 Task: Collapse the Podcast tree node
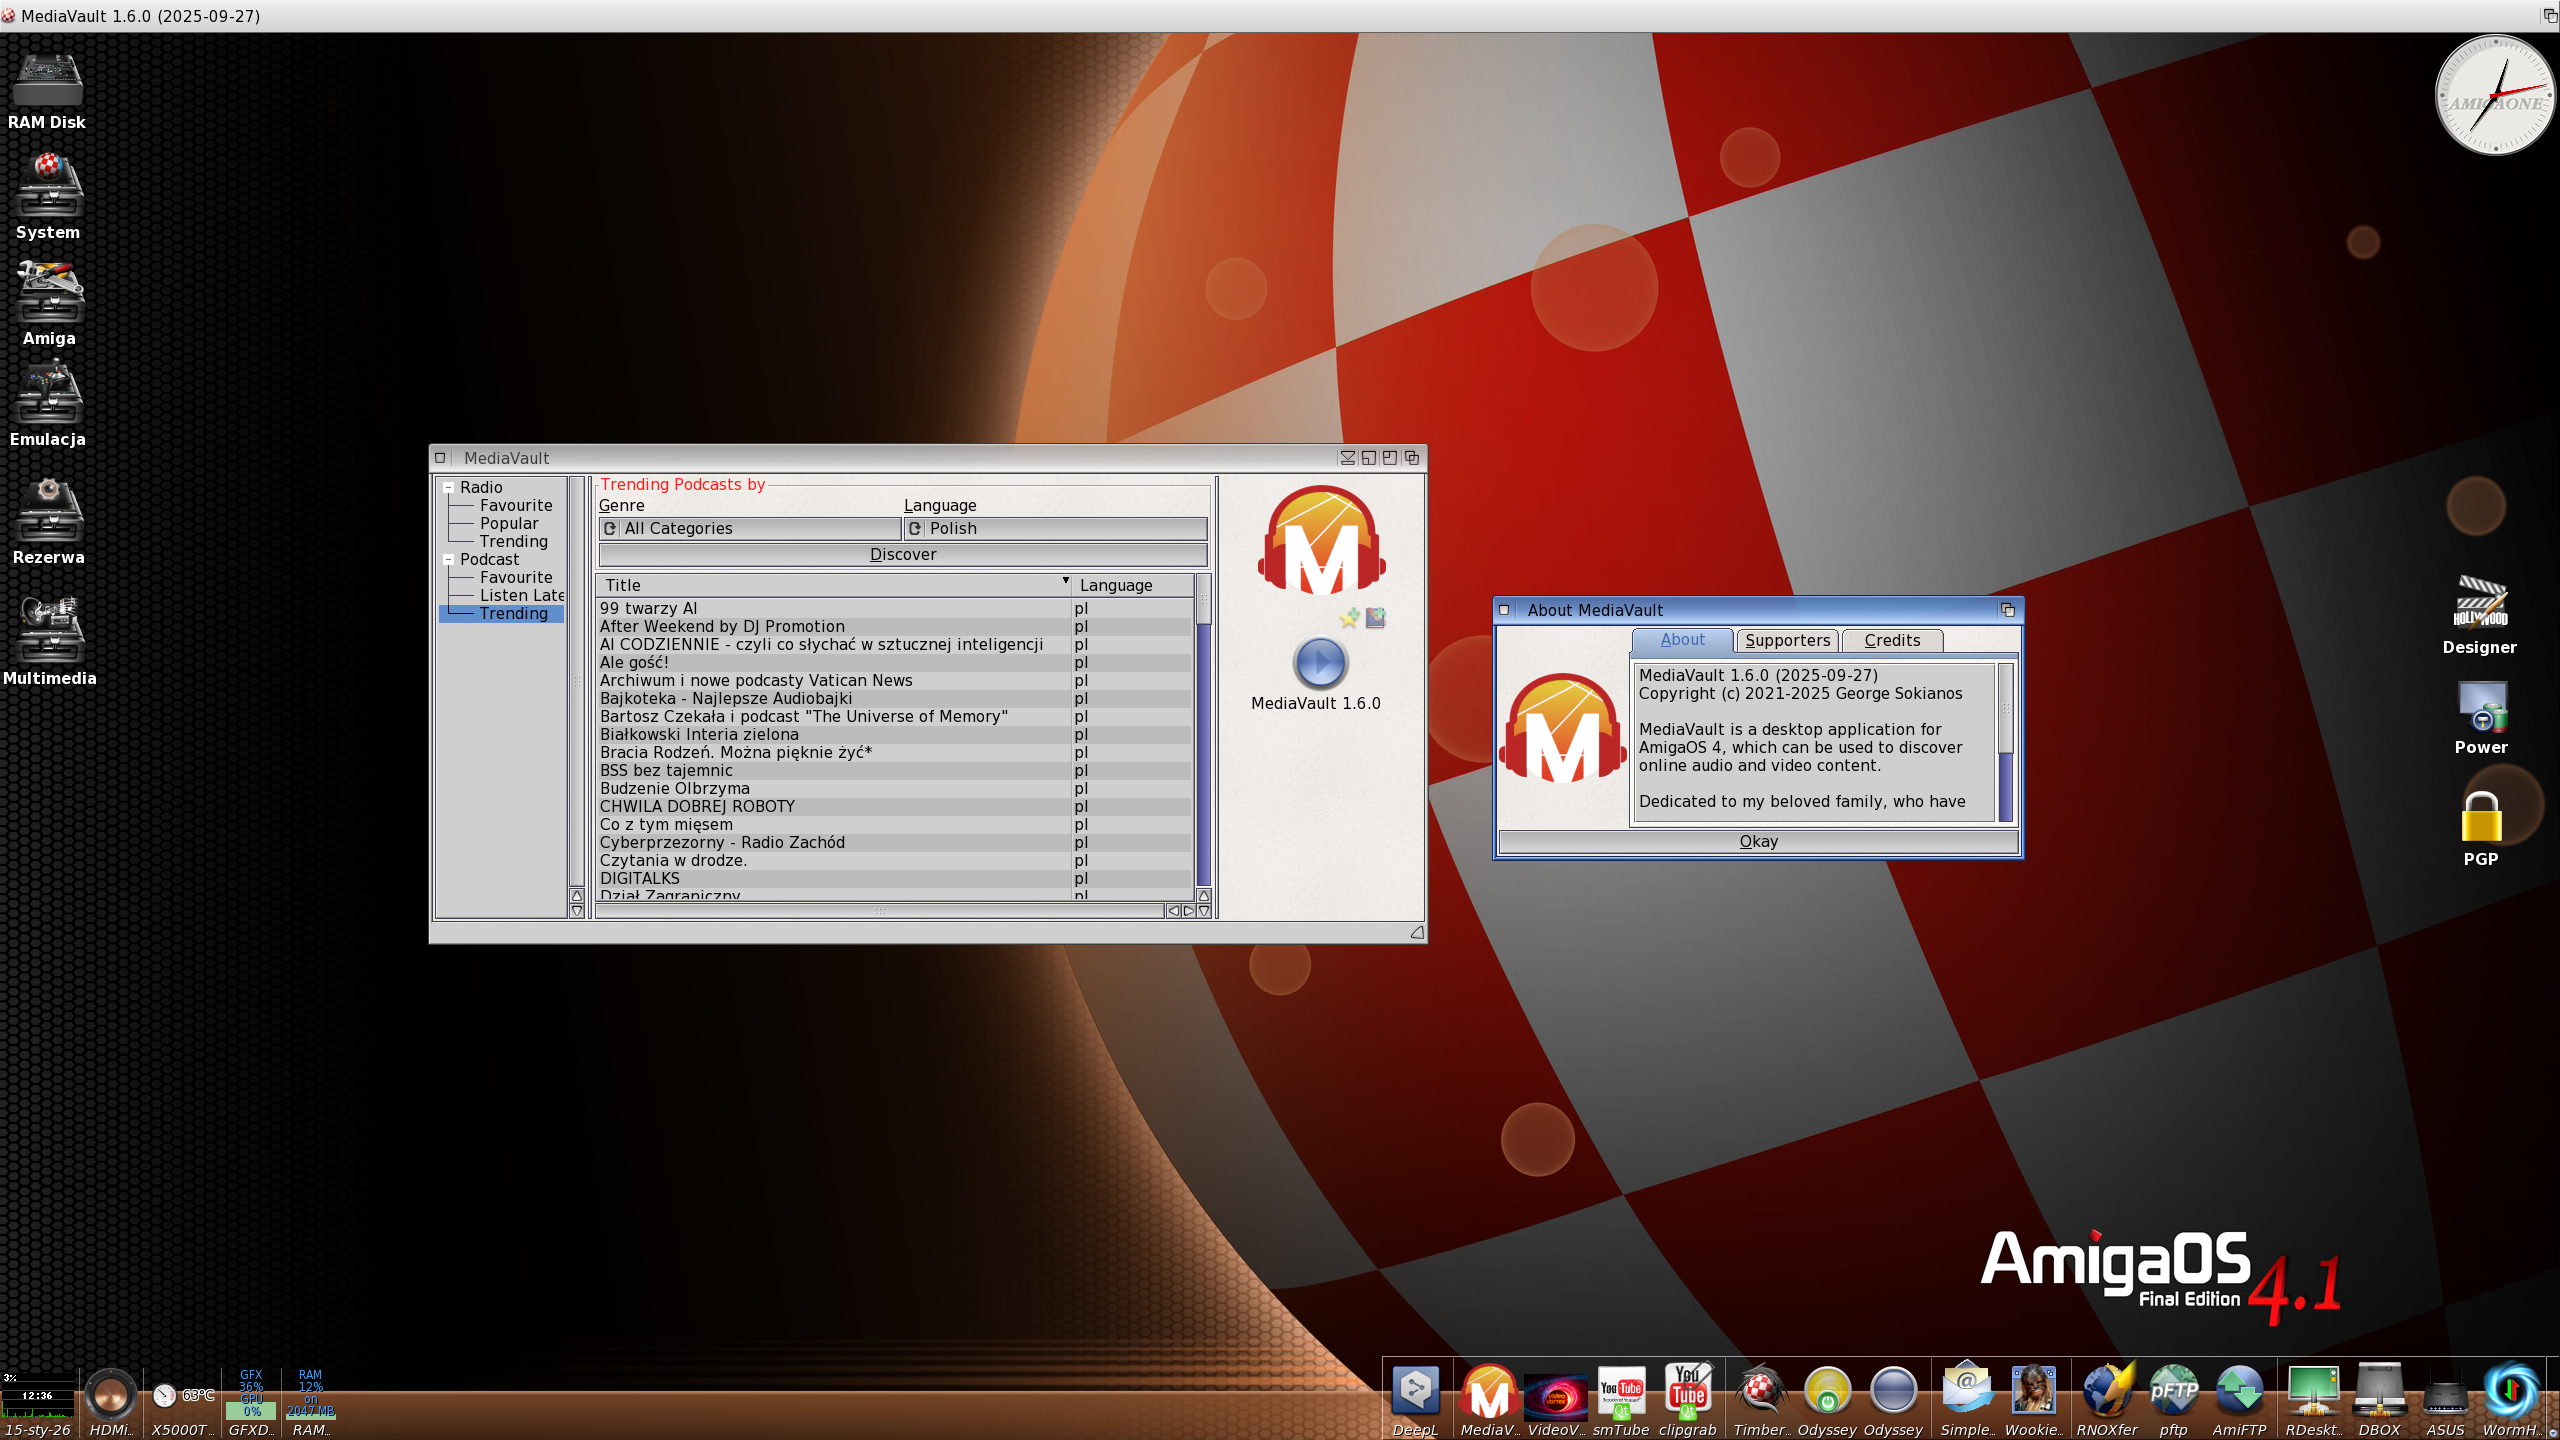(x=449, y=560)
